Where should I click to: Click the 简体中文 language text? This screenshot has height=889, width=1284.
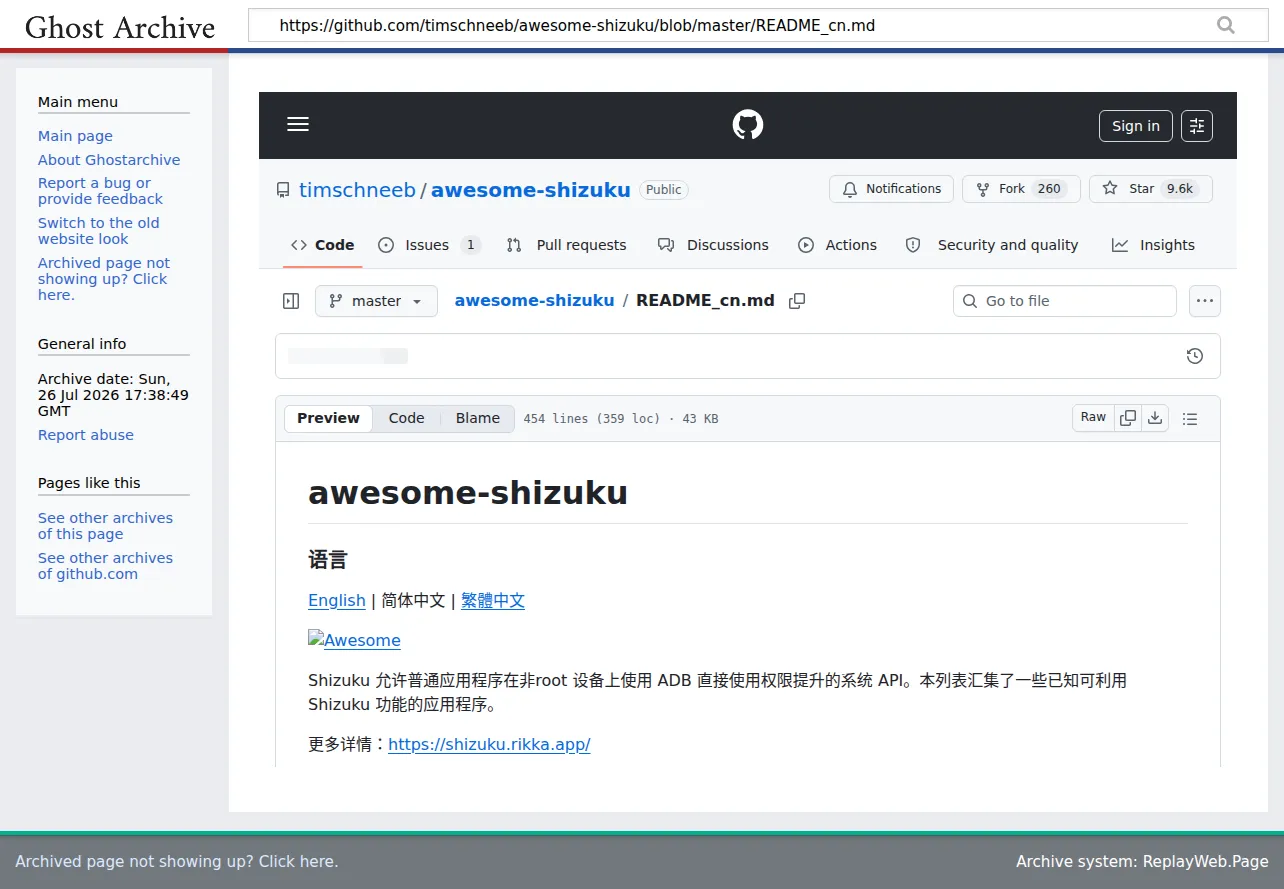pyautogui.click(x=413, y=600)
